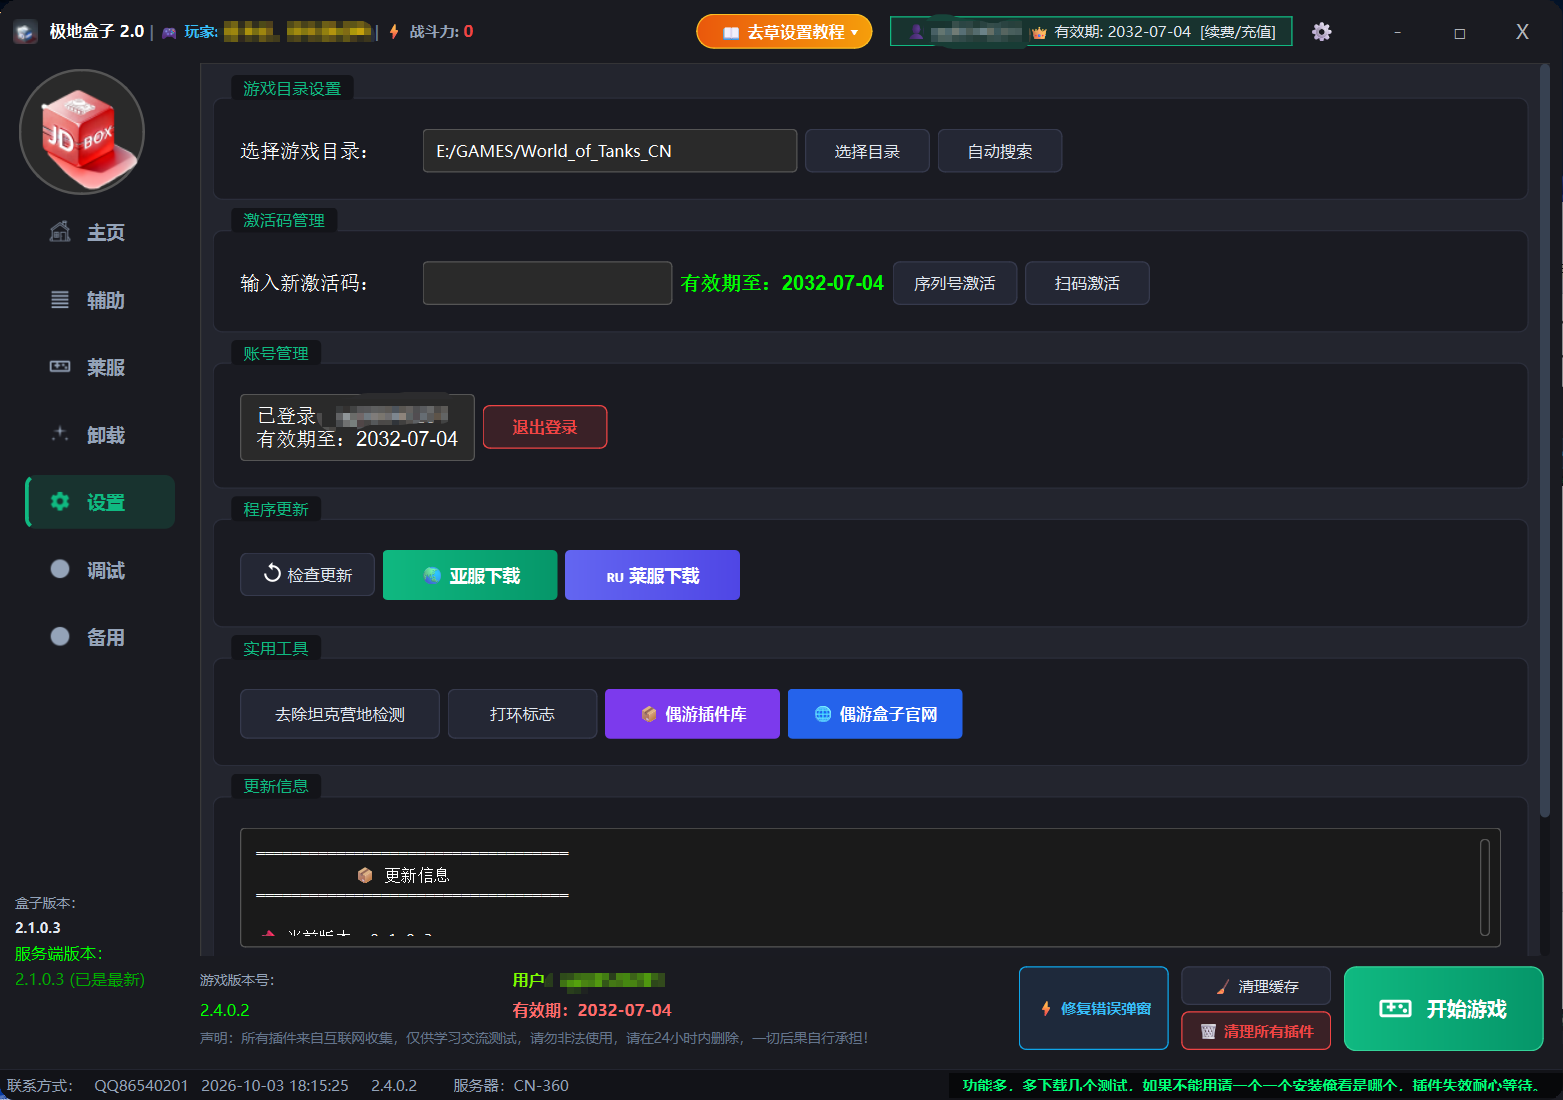Click the 检查更新 button
Image resolution: width=1563 pixels, height=1100 pixels.
(307, 575)
